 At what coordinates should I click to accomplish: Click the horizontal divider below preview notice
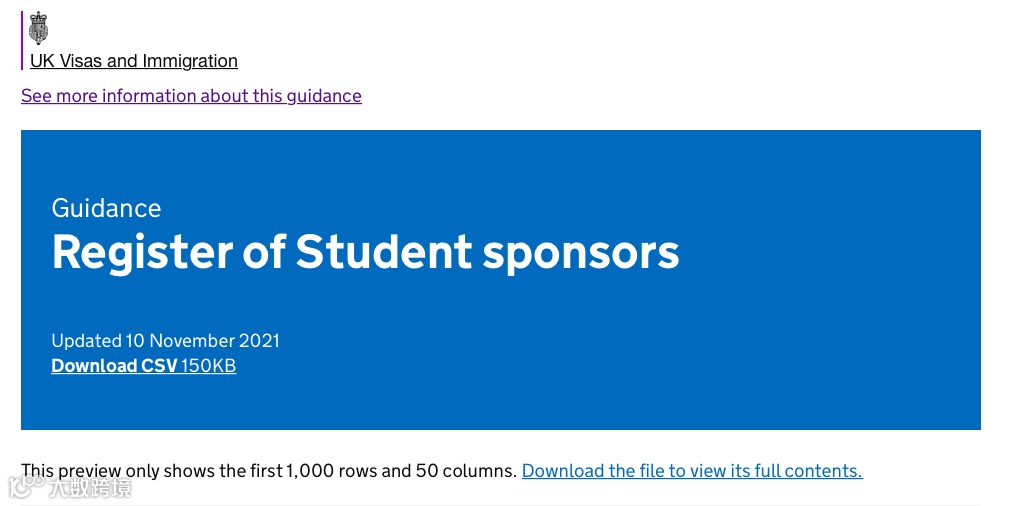tap(500, 505)
